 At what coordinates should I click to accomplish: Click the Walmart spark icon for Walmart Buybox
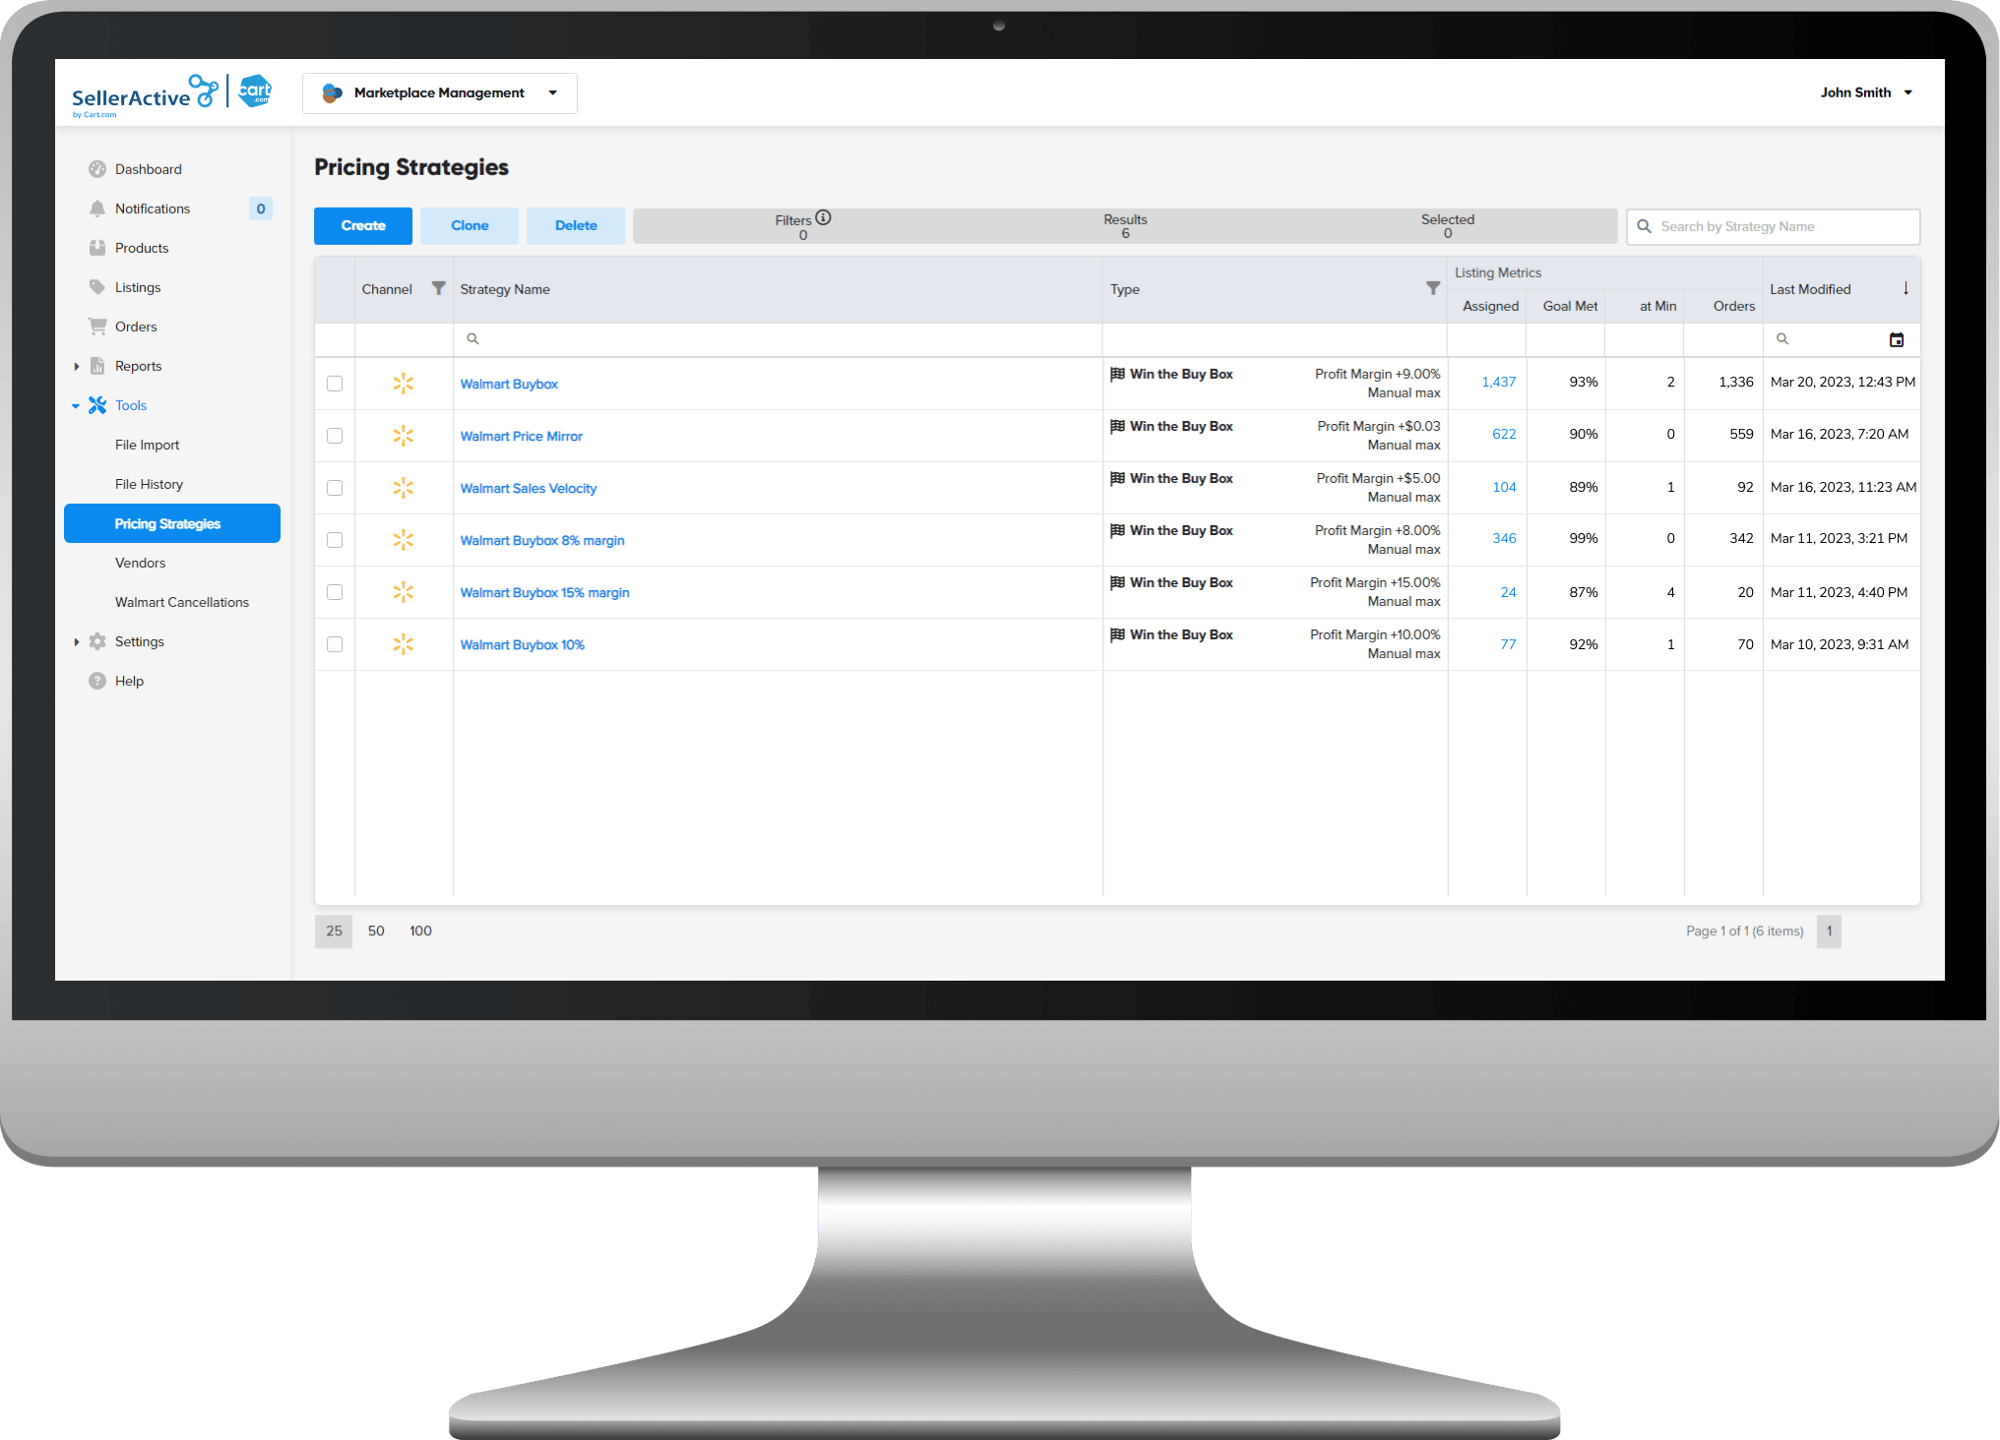403,383
